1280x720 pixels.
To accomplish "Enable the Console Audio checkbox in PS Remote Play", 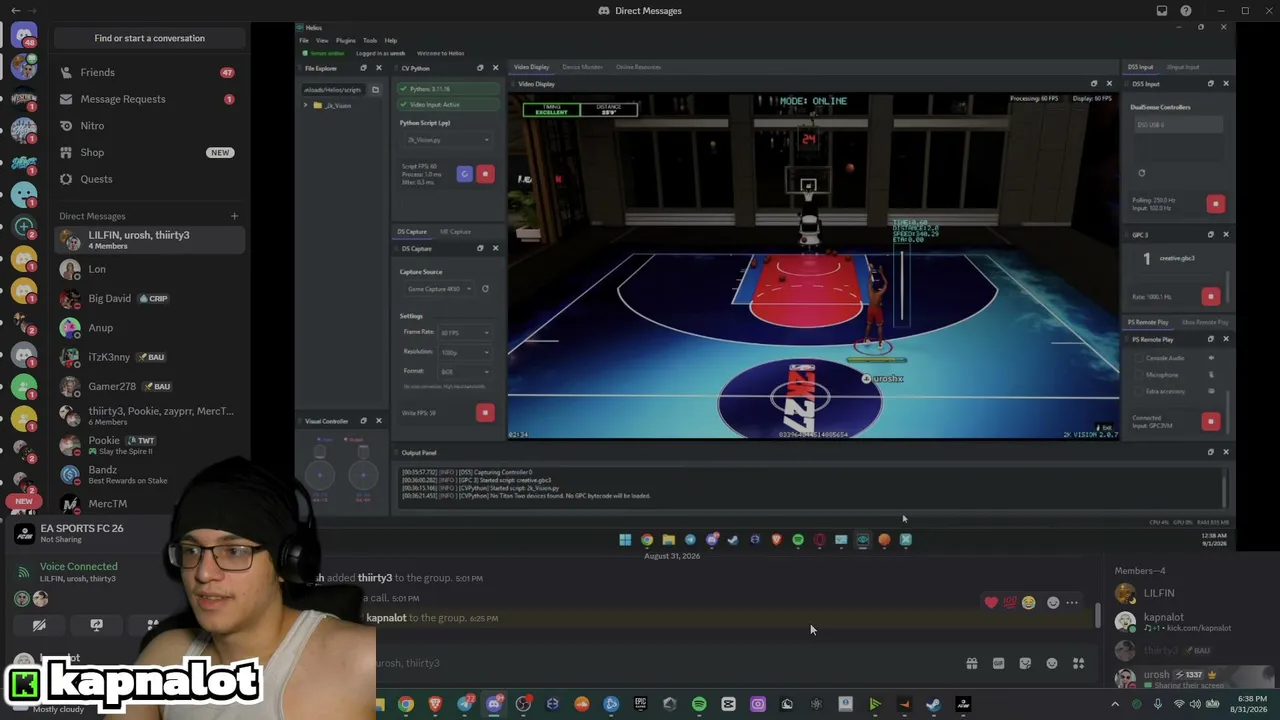I will pyautogui.click(x=1139, y=358).
